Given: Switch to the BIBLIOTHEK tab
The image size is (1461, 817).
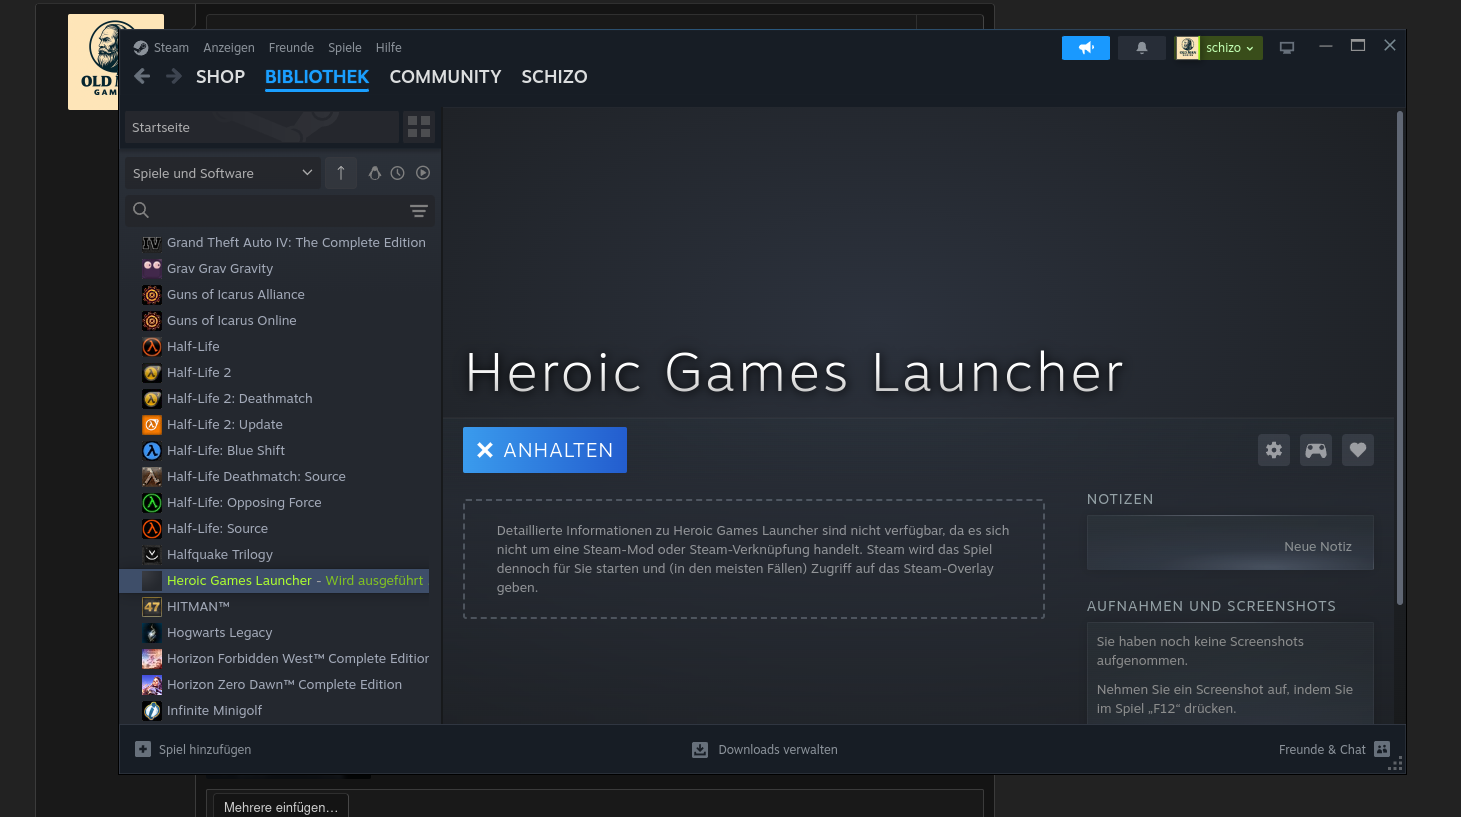Looking at the screenshot, I should click(317, 77).
